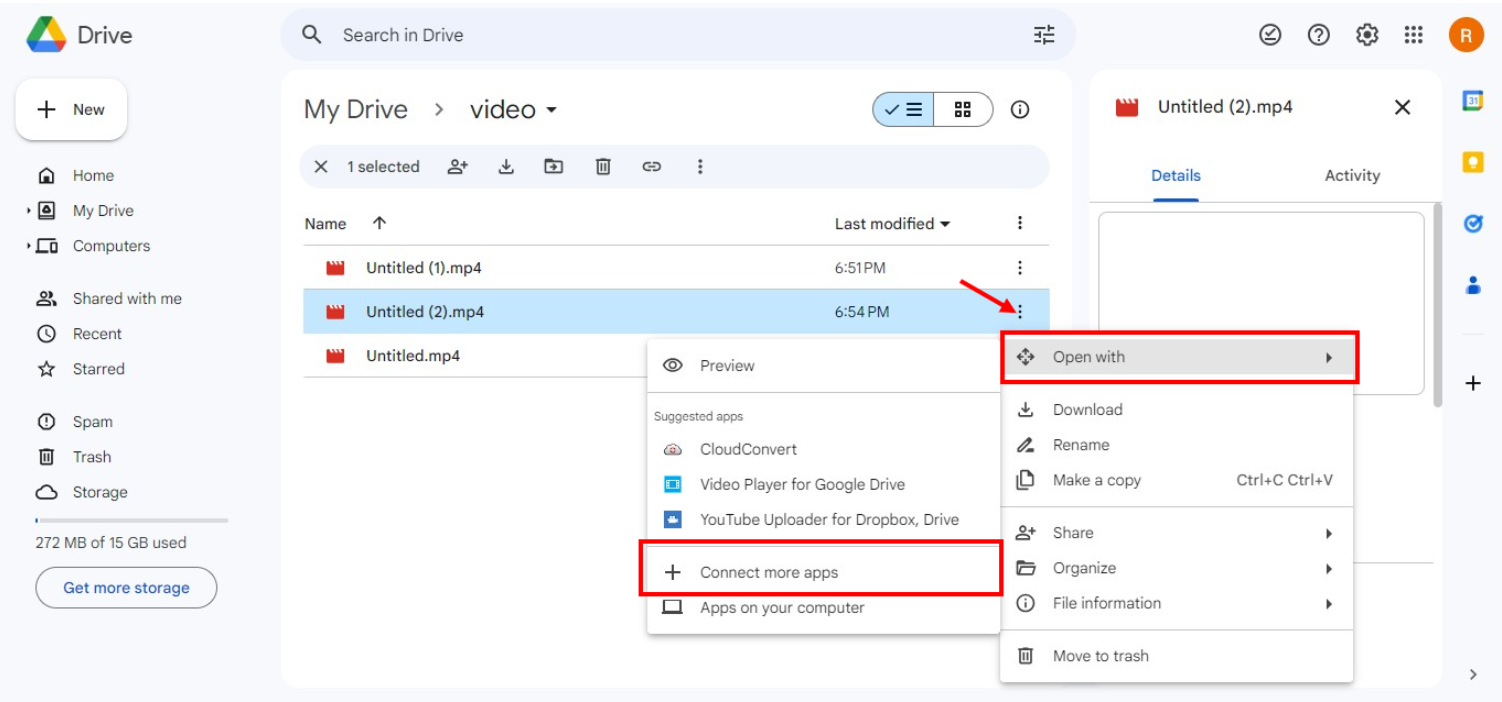The height and width of the screenshot is (702, 1502).
Task: Expand My Drive tree arrow in sidebar
Action: point(28,211)
